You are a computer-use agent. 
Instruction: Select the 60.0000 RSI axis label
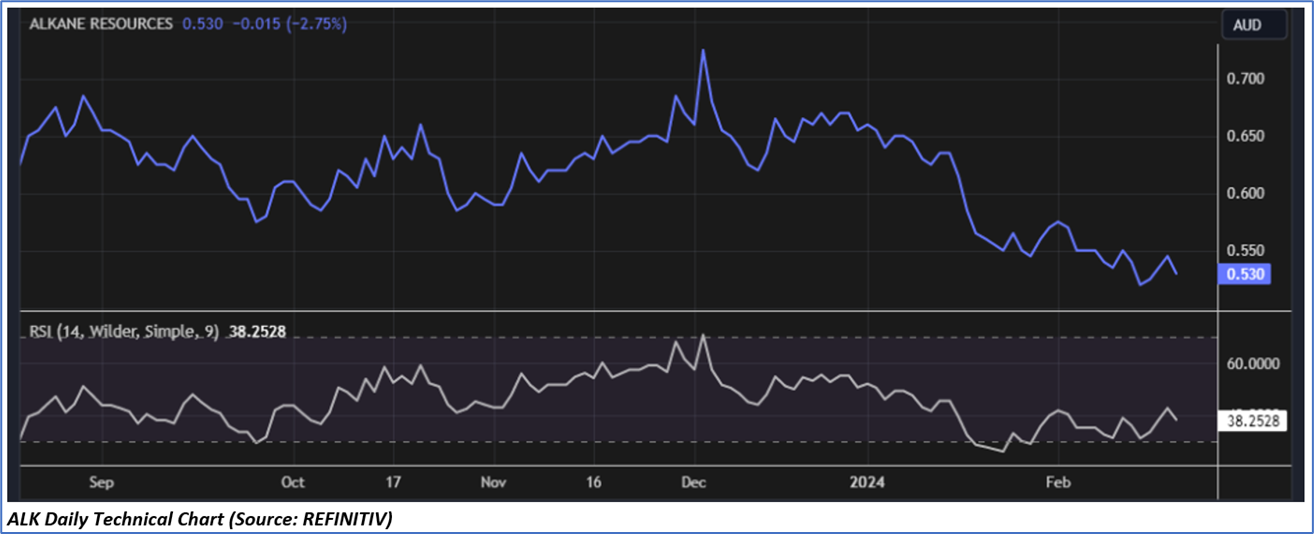(x=1250, y=365)
